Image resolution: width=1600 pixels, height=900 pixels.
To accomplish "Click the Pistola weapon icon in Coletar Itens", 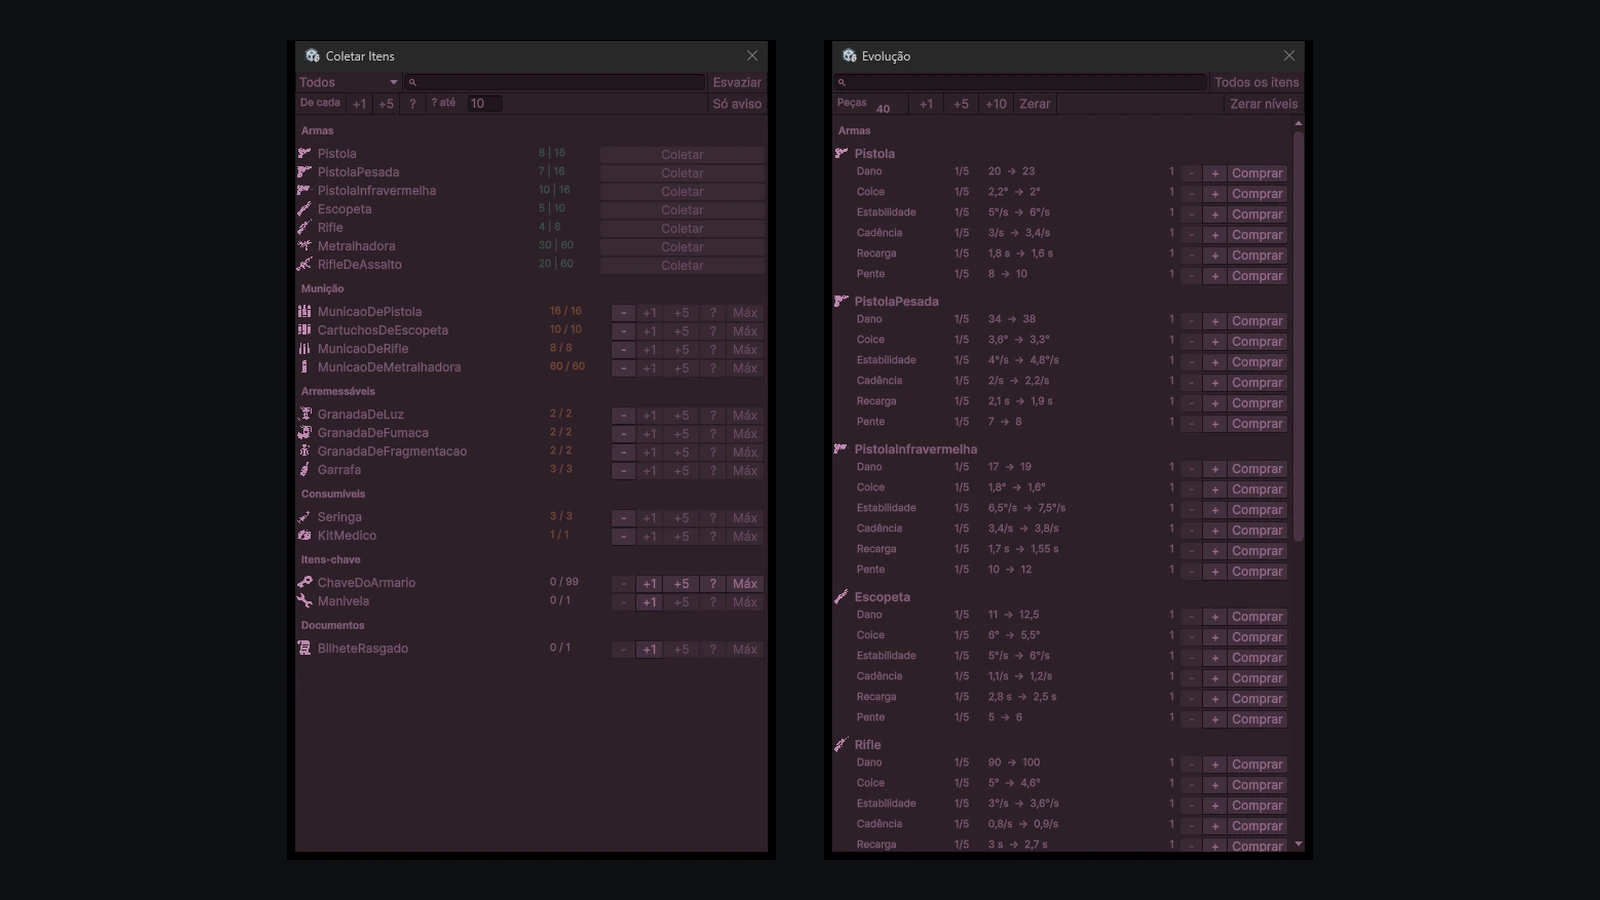I will 304,153.
